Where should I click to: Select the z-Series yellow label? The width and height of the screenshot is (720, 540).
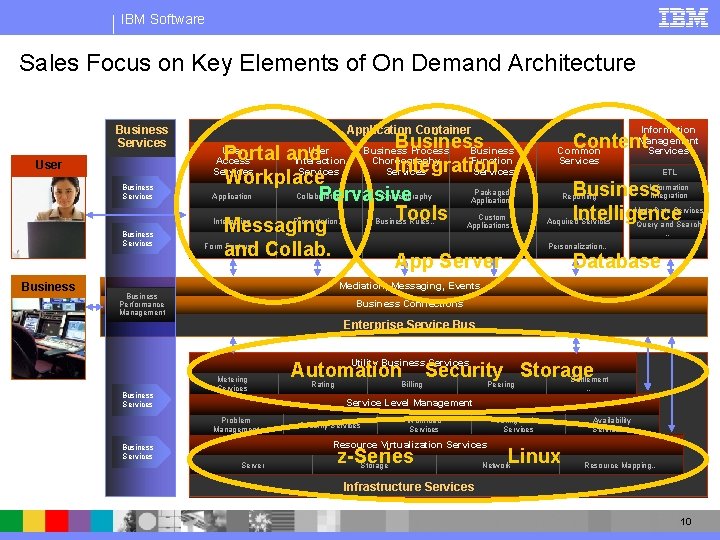point(375,456)
